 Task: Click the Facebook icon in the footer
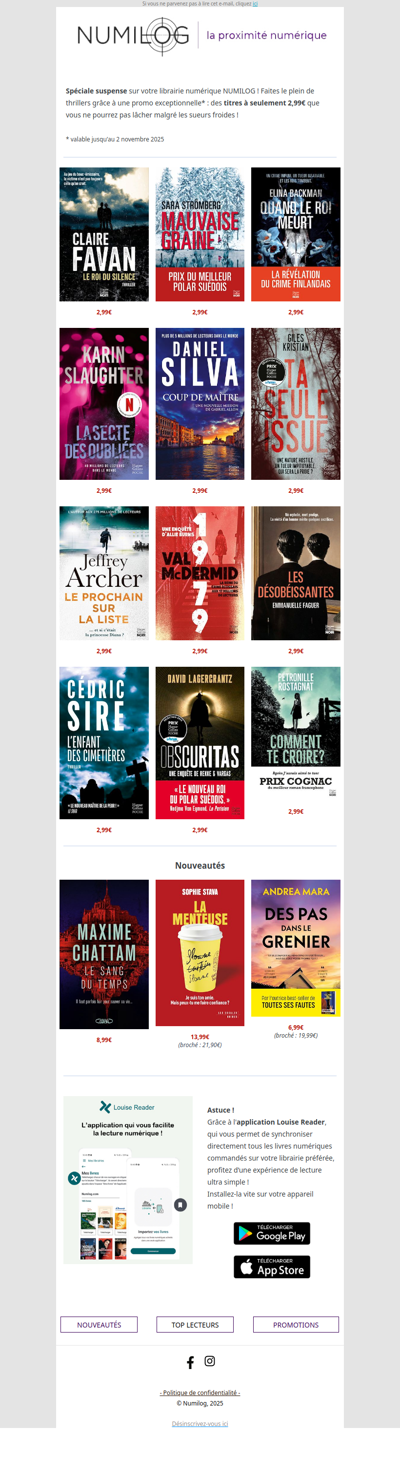point(190,1362)
